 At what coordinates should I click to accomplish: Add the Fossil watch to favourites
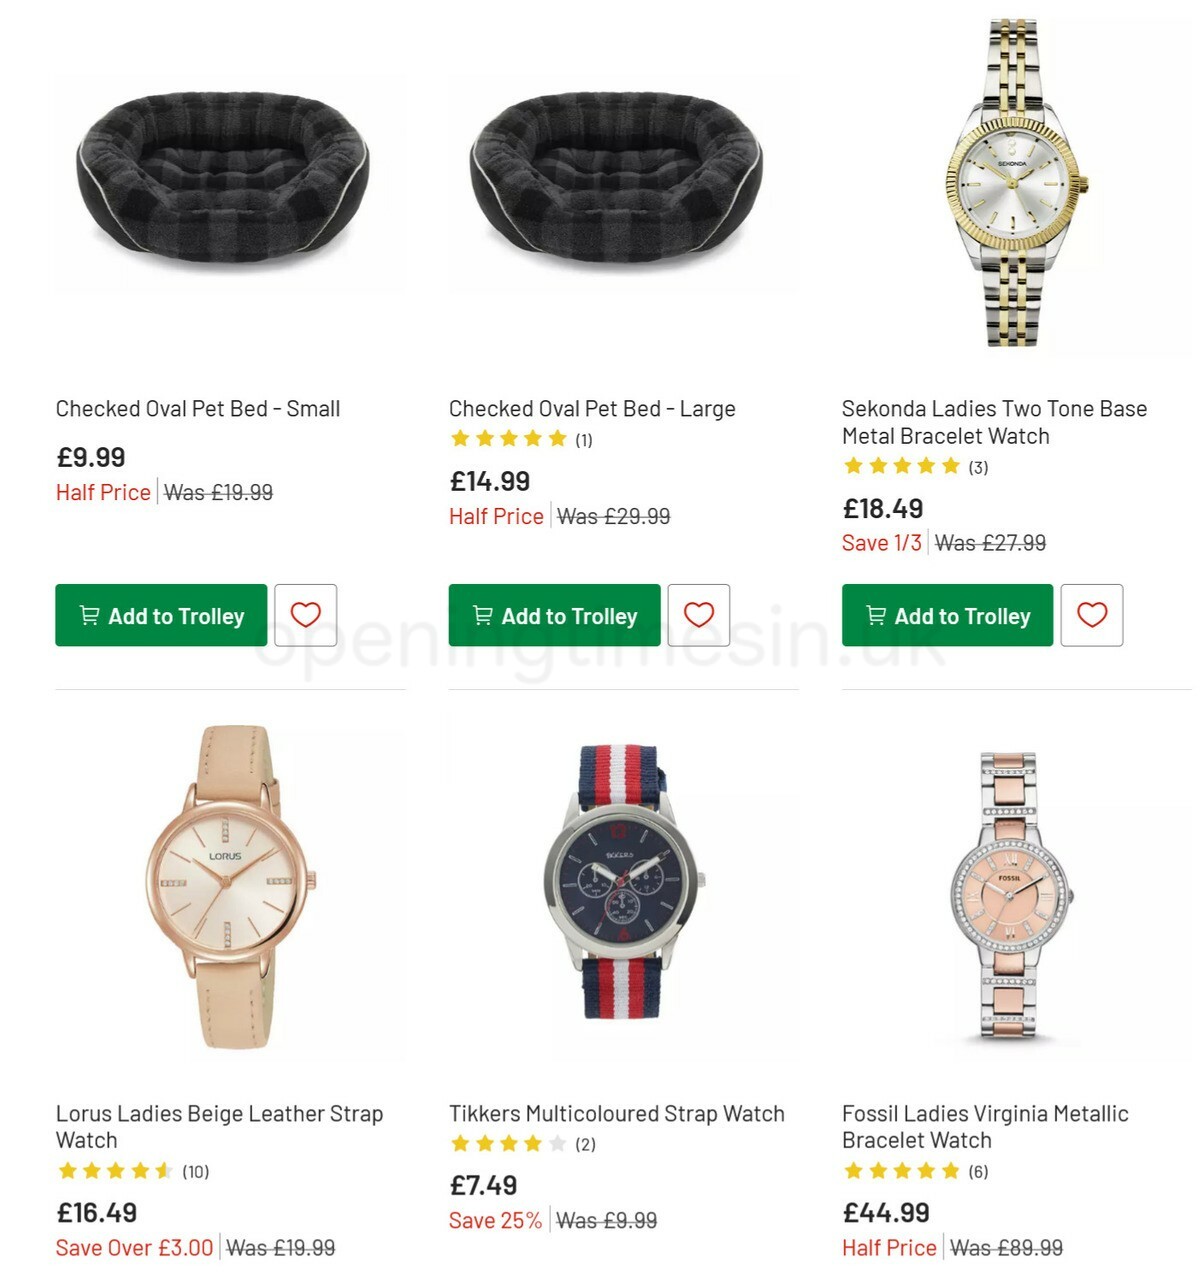click(x=1093, y=1270)
